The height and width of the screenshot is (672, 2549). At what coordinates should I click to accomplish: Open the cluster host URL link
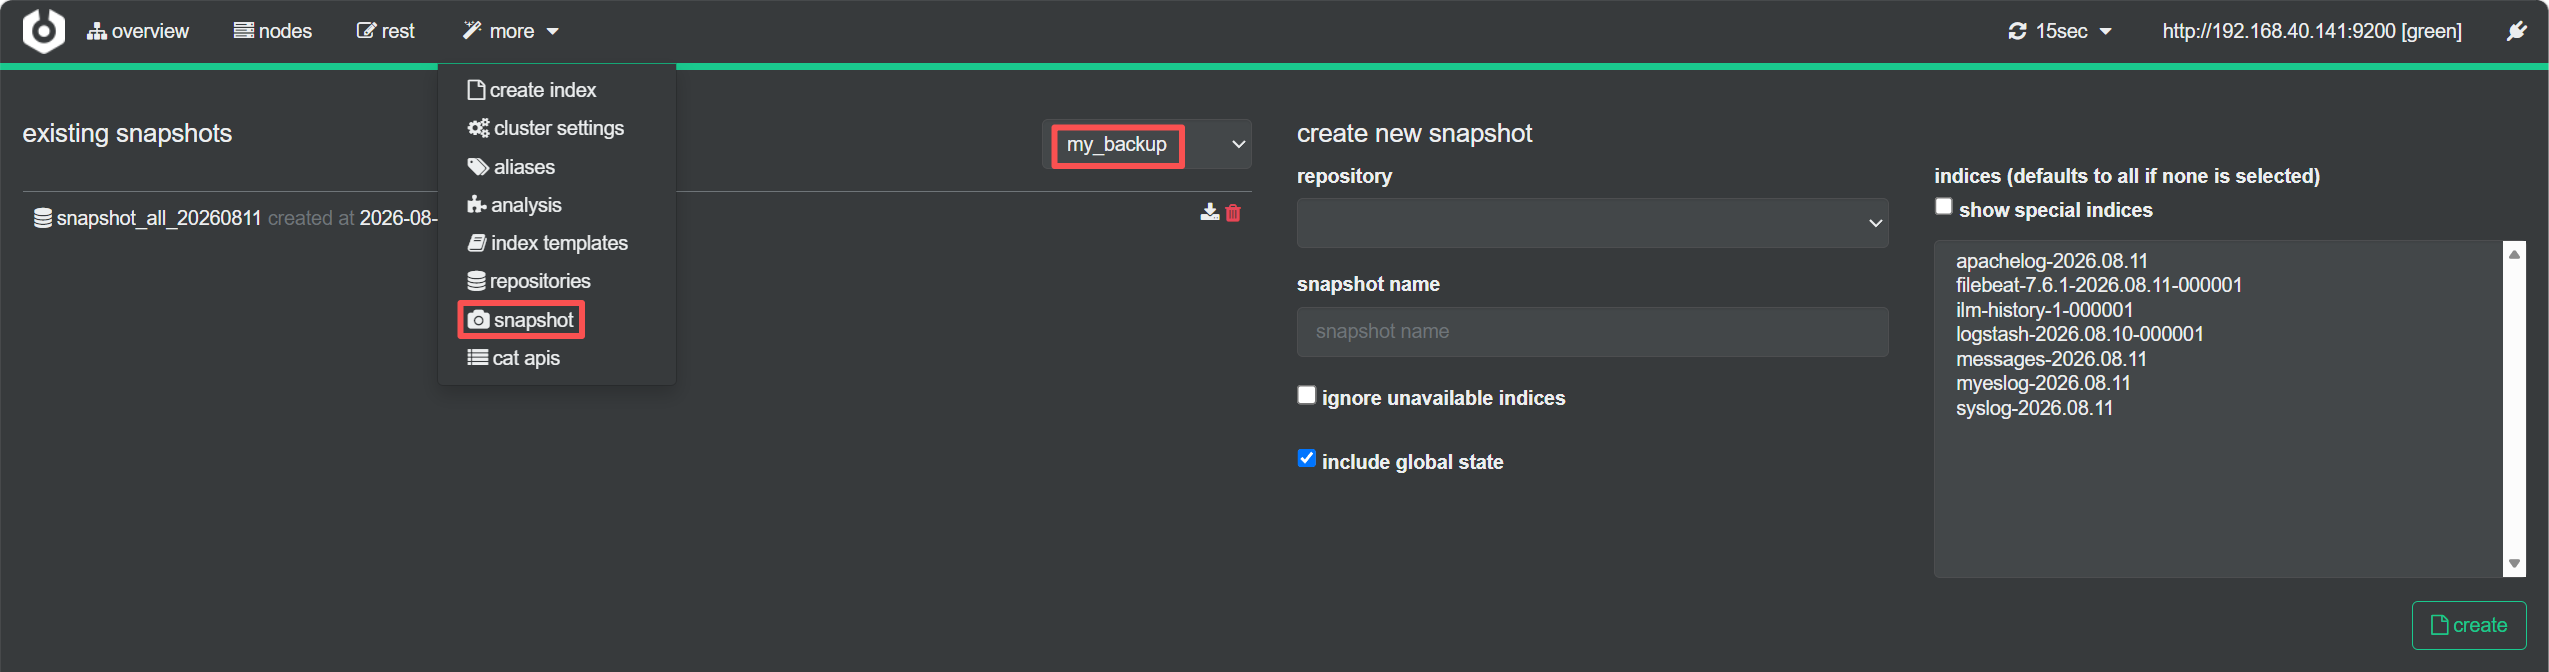[2311, 31]
